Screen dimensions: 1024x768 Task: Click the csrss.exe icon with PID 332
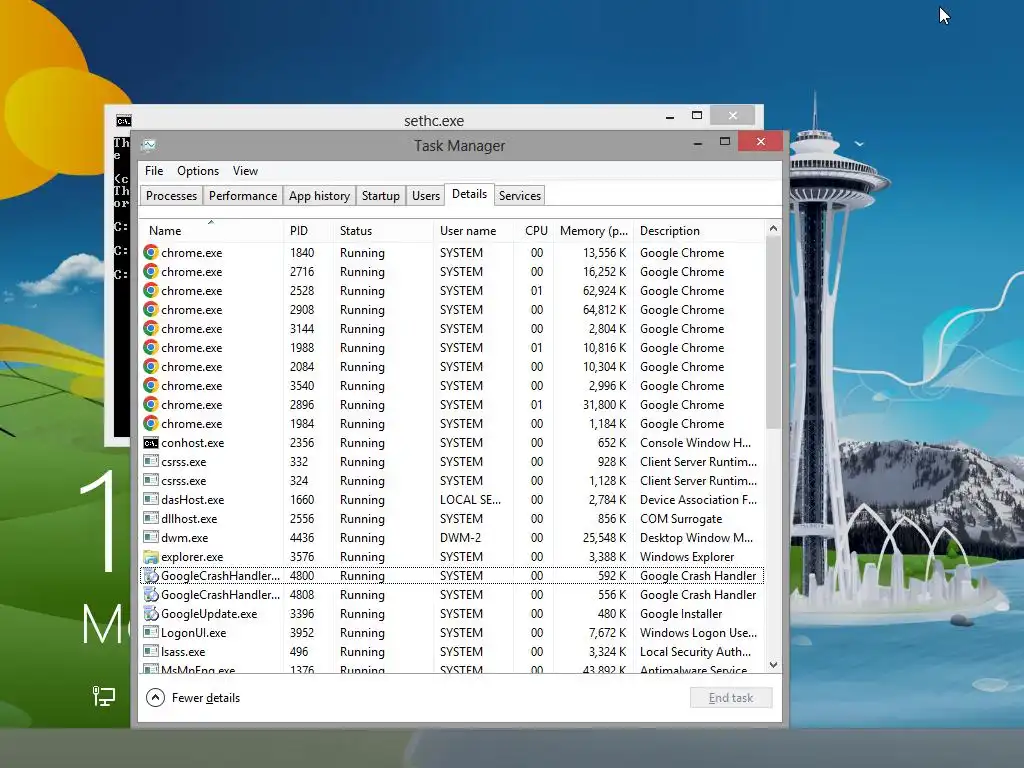pos(151,462)
